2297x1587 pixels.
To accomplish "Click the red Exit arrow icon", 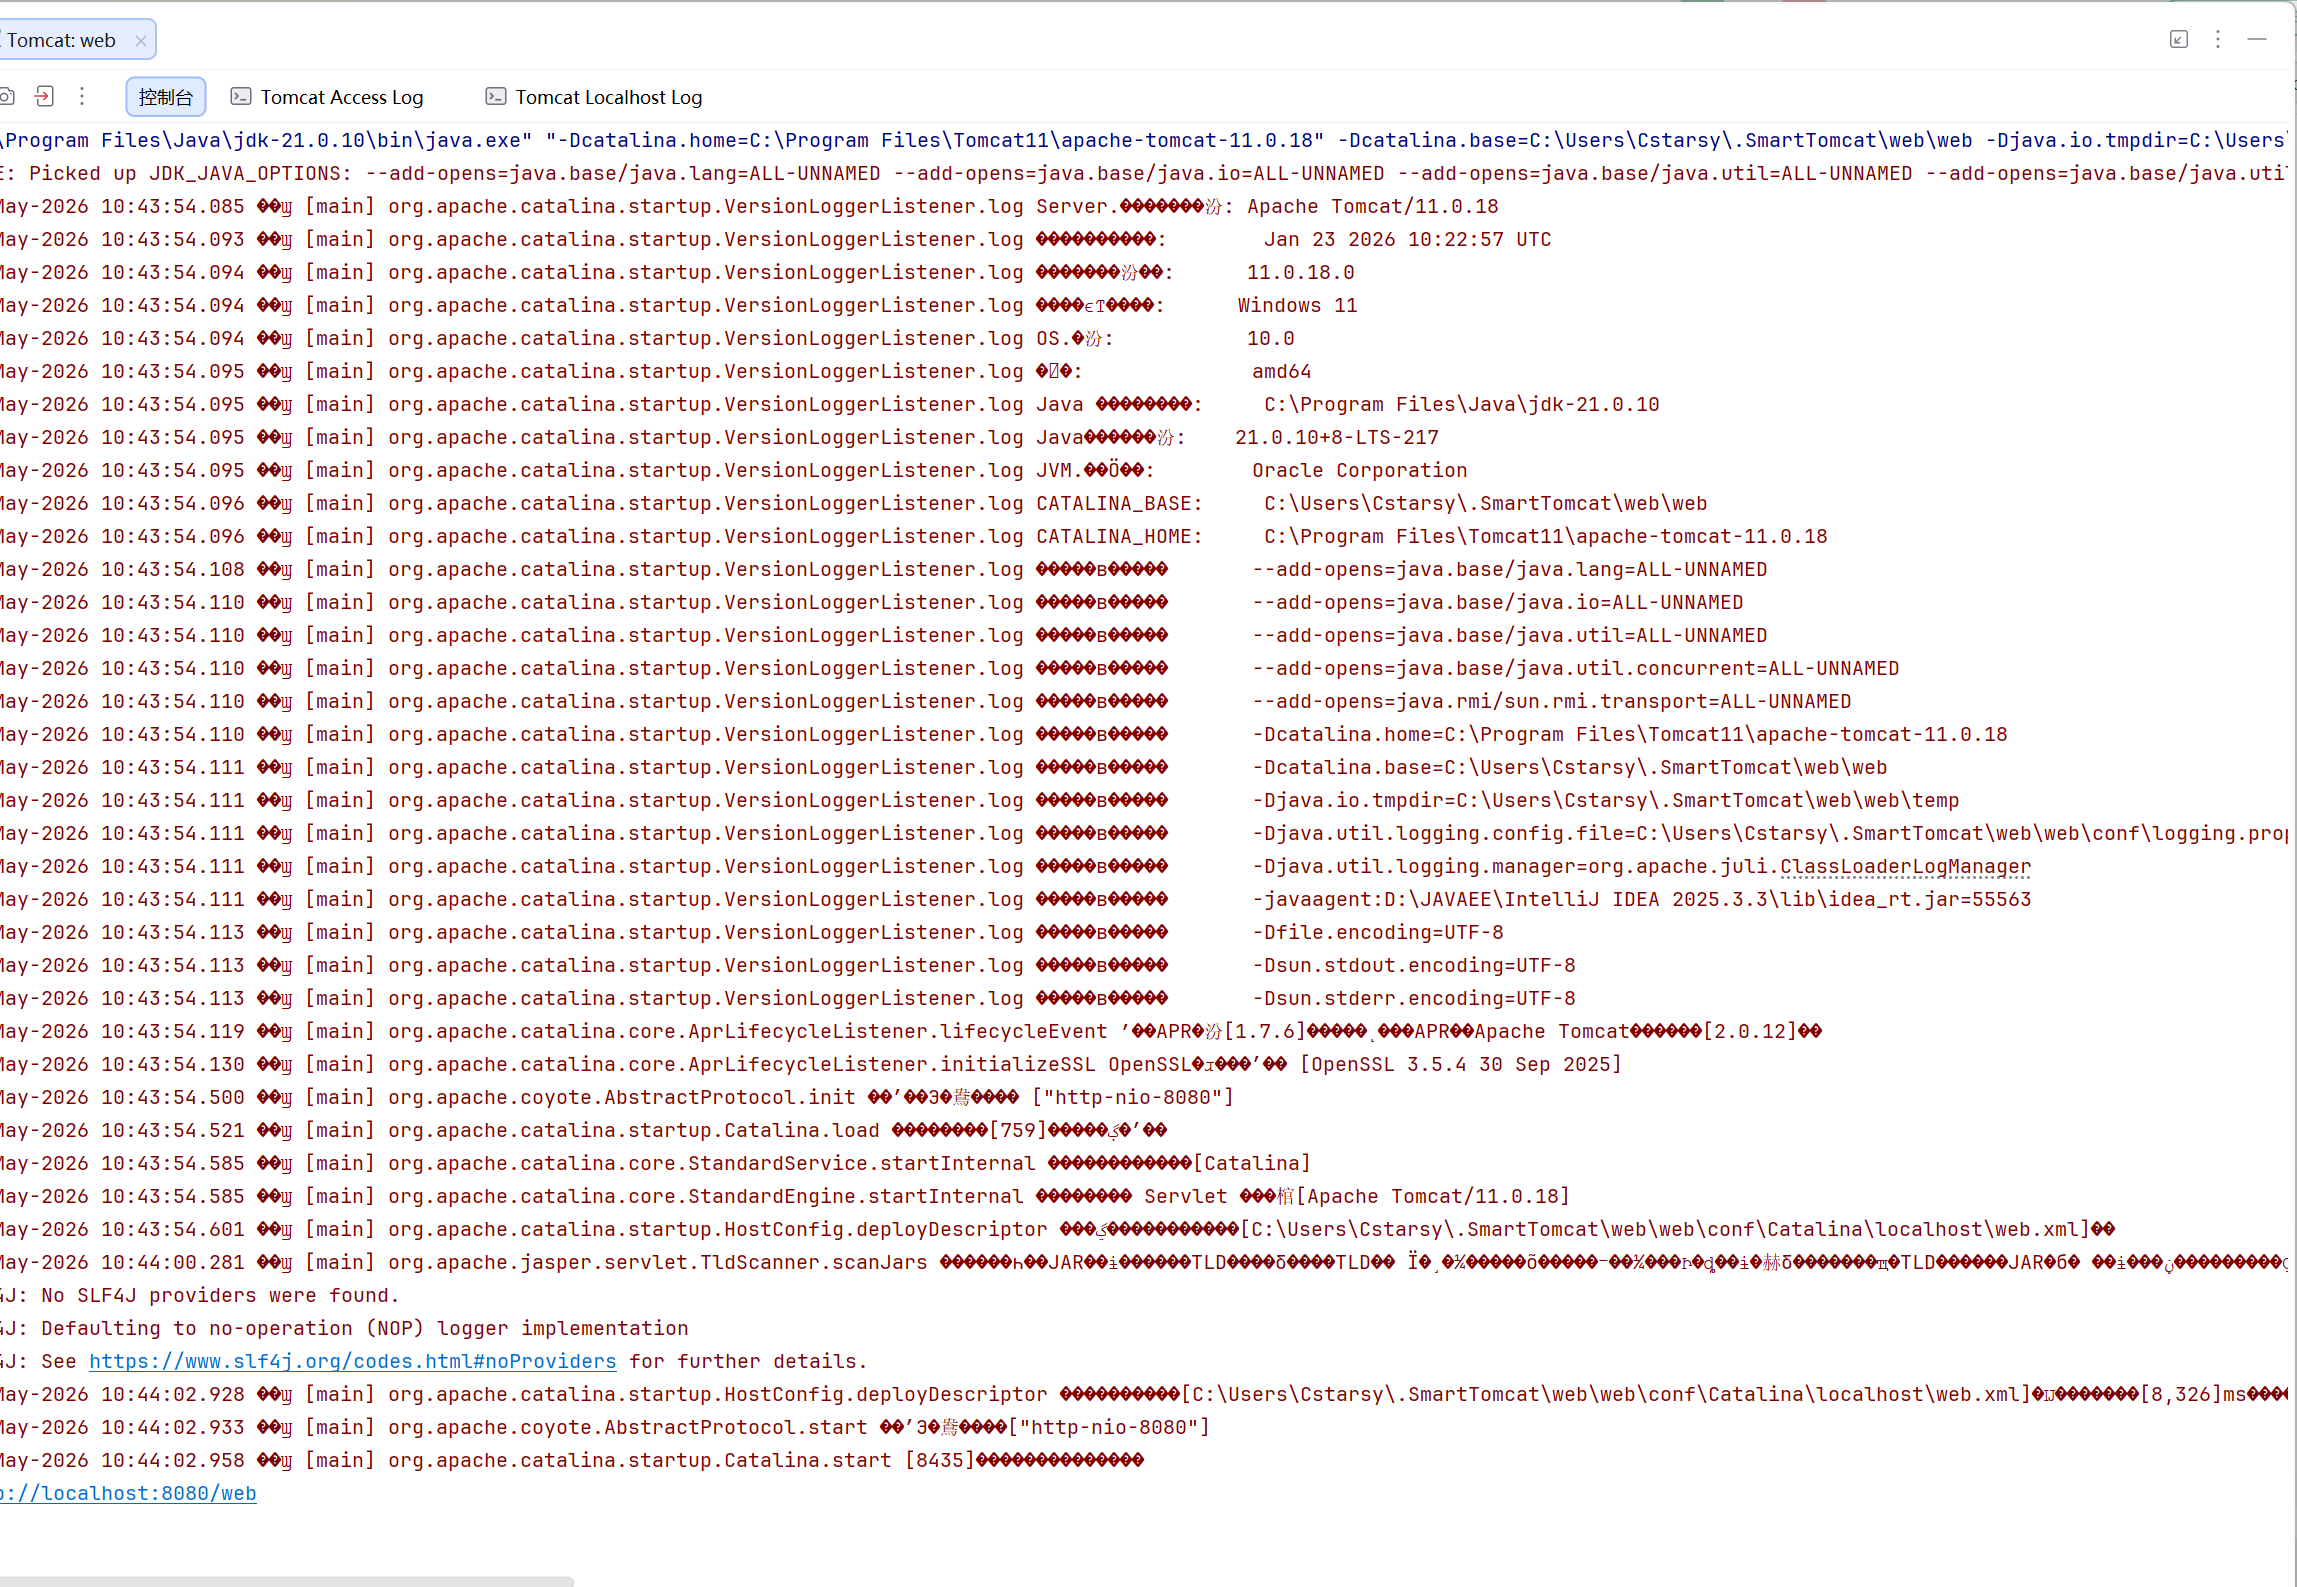I will click(x=44, y=96).
